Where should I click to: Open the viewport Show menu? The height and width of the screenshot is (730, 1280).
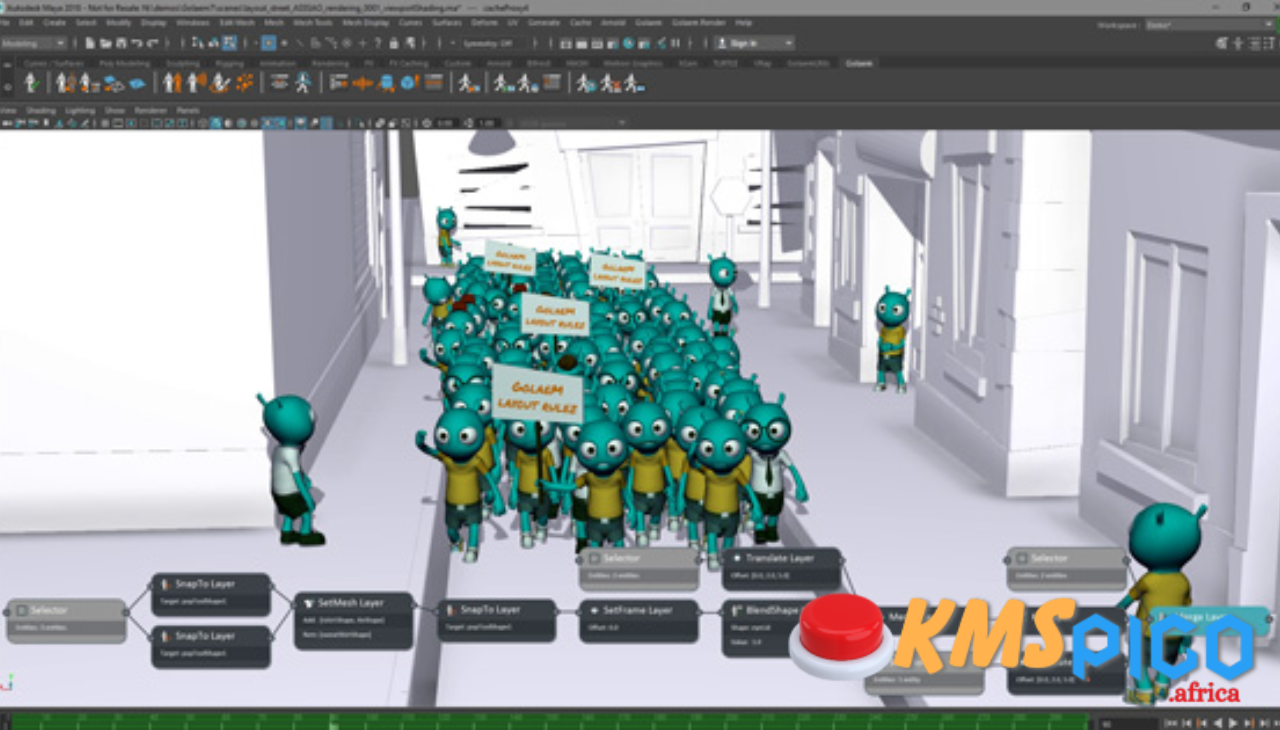pyautogui.click(x=115, y=110)
